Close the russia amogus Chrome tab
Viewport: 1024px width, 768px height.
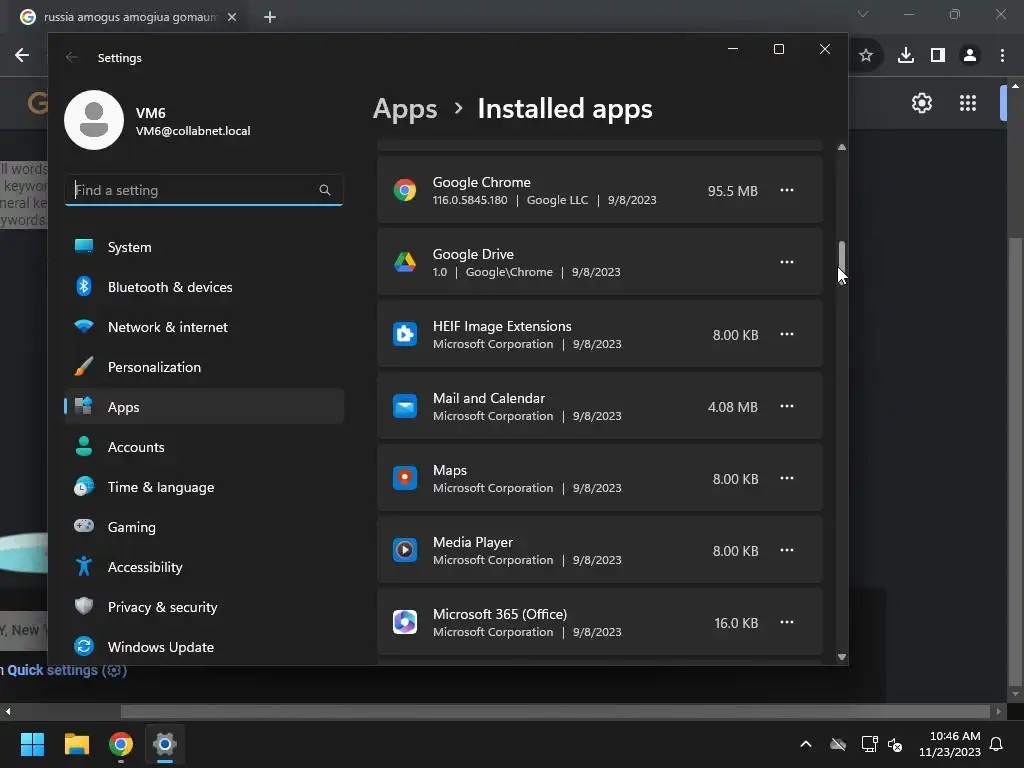tap(232, 17)
